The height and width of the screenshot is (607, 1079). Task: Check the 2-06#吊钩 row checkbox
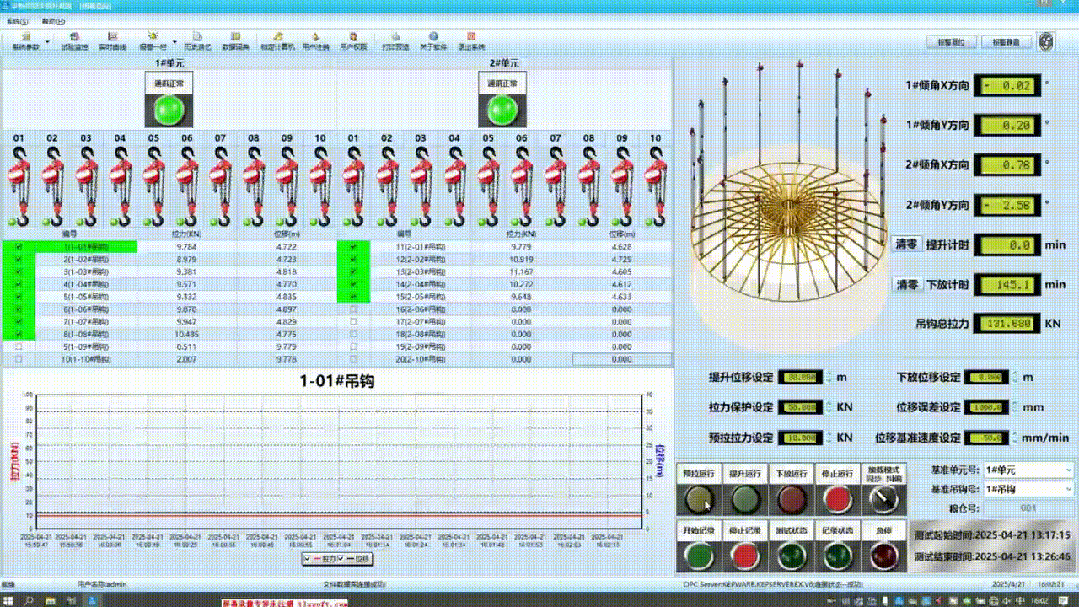tap(353, 311)
